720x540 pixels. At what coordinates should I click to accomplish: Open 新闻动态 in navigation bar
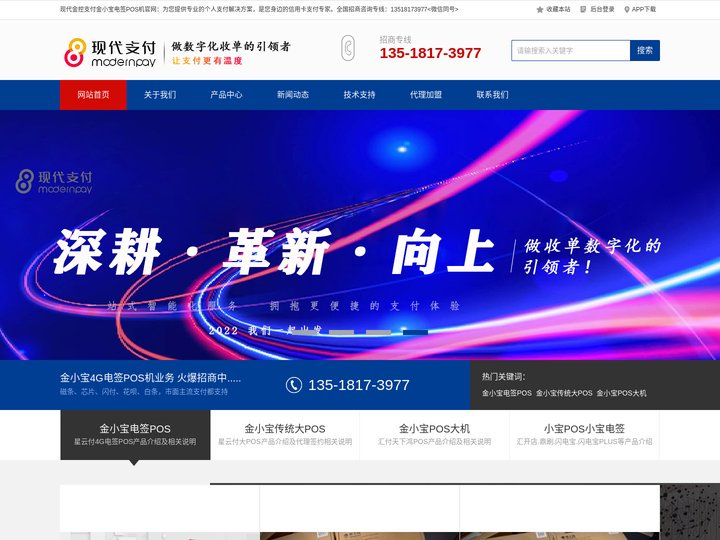click(x=293, y=95)
